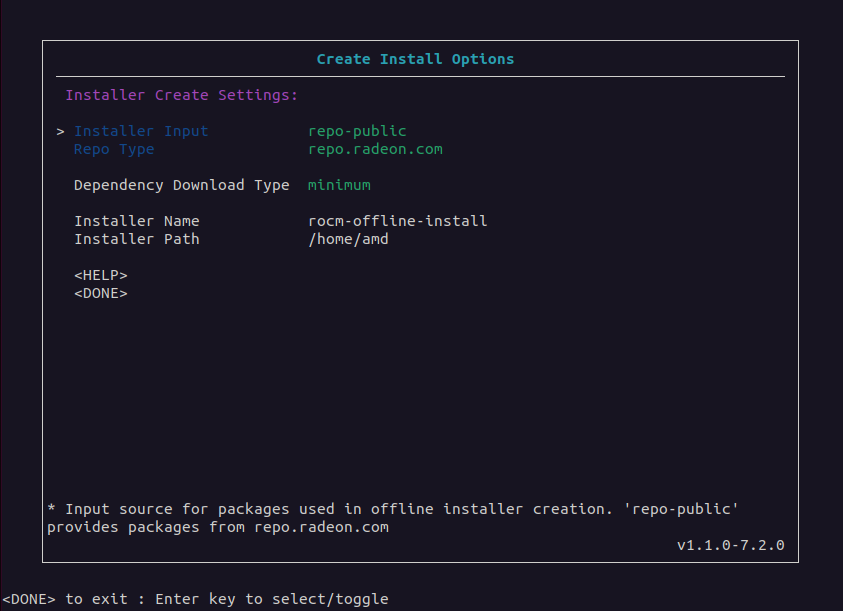Open the <HELP> entry

(x=101, y=275)
